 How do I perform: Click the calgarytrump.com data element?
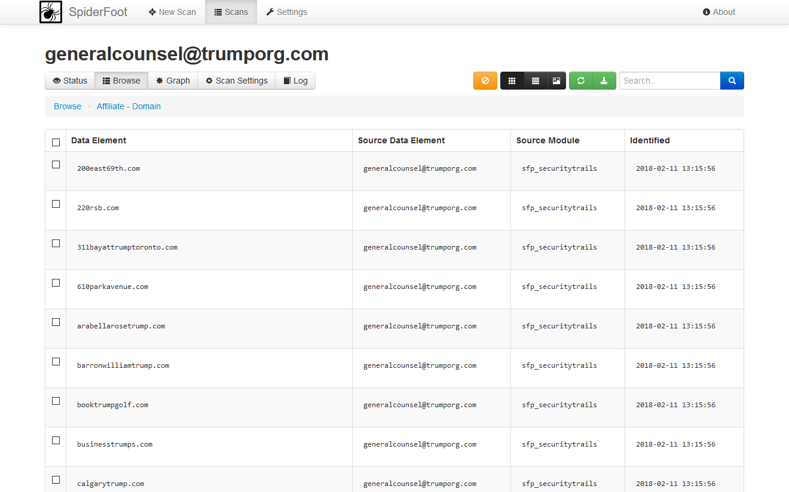(110, 483)
